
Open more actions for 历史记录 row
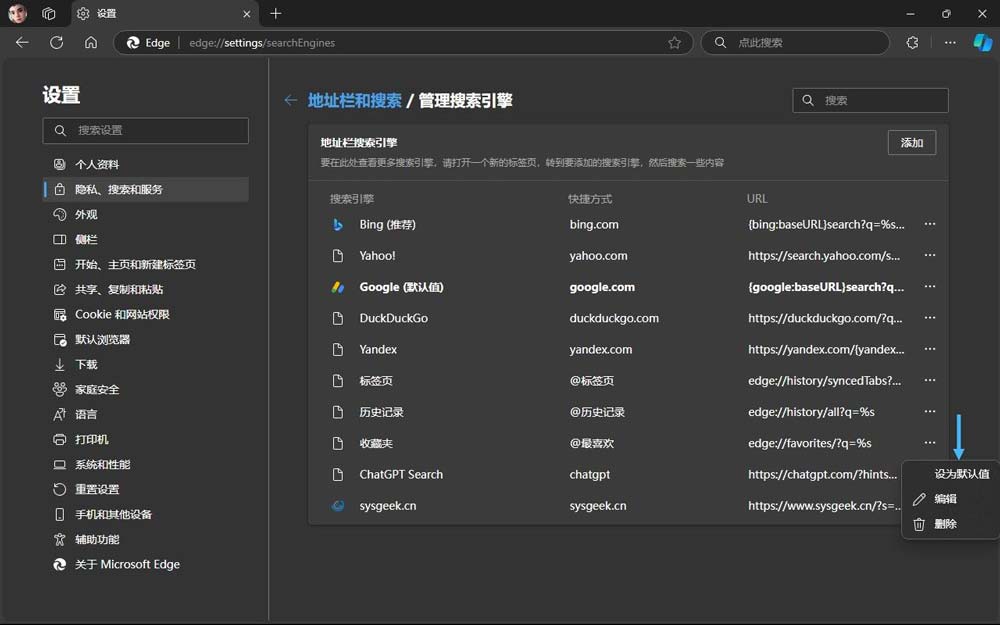[x=930, y=411]
